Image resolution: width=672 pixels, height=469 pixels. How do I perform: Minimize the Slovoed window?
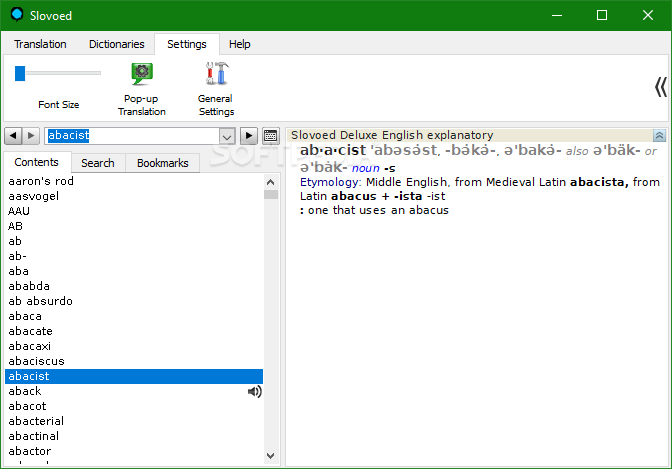click(557, 15)
